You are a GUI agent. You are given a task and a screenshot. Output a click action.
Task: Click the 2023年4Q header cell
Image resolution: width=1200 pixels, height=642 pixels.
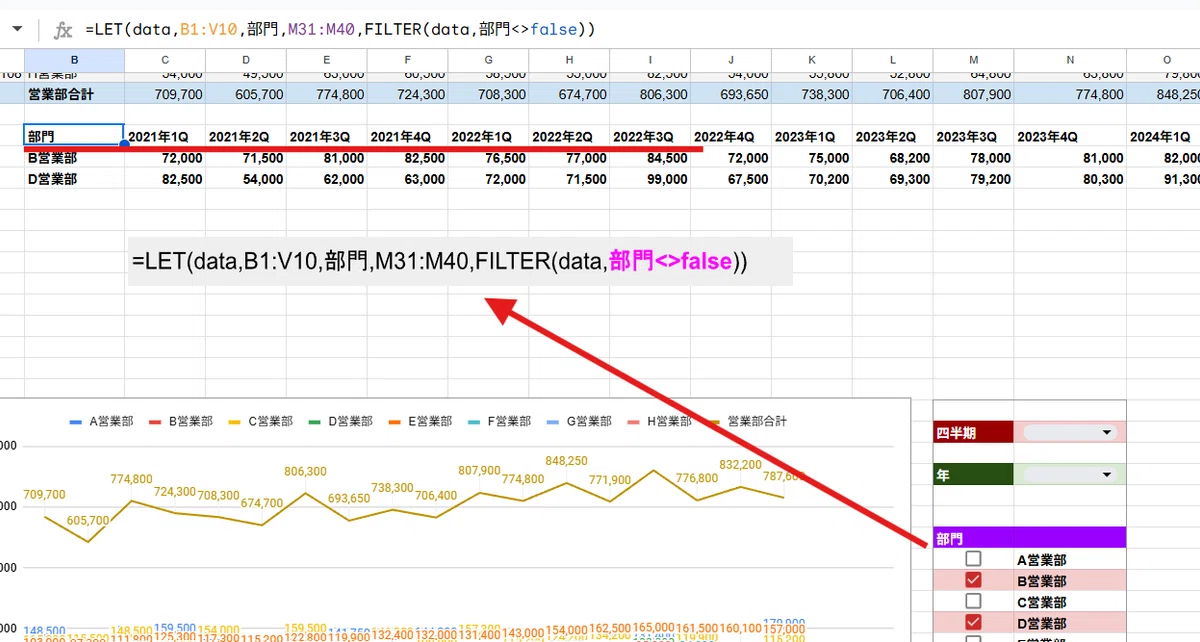point(1070,136)
